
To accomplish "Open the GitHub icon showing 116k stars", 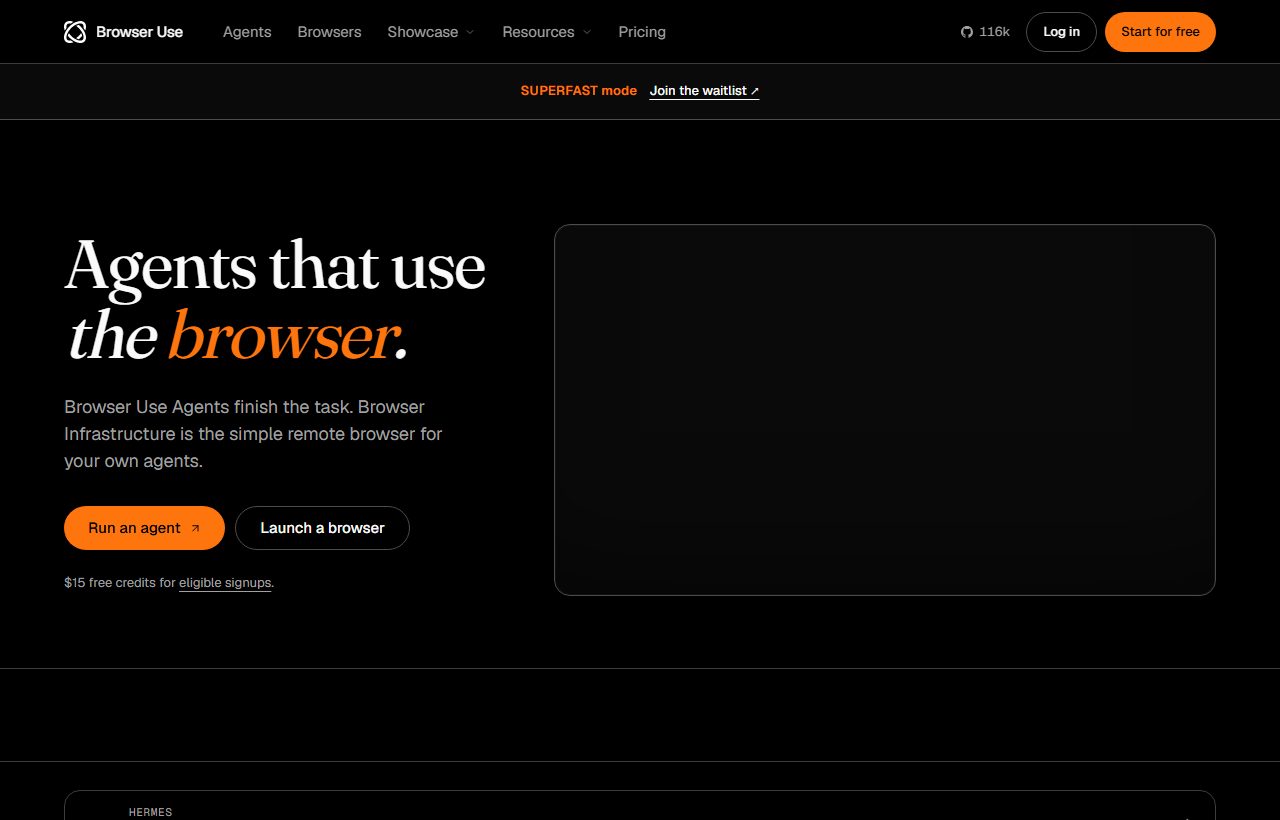I will (x=985, y=32).
